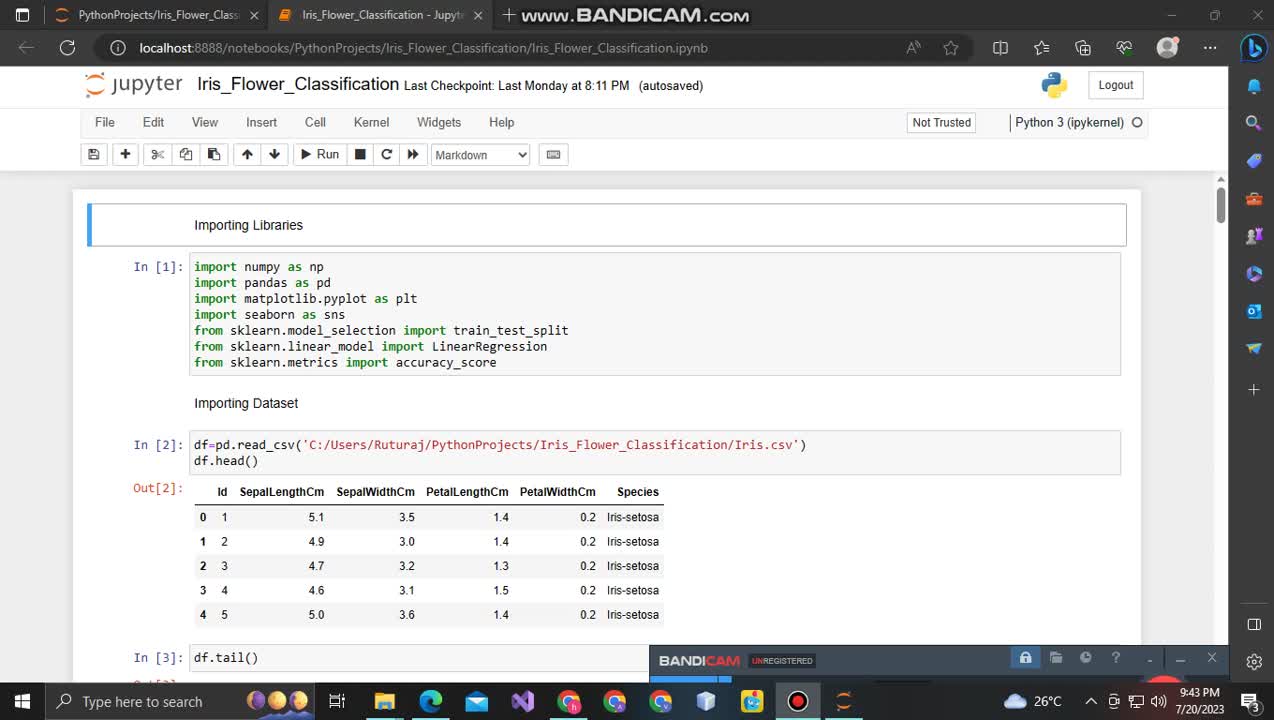Open the Help menu in Jupyter

pyautogui.click(x=501, y=122)
